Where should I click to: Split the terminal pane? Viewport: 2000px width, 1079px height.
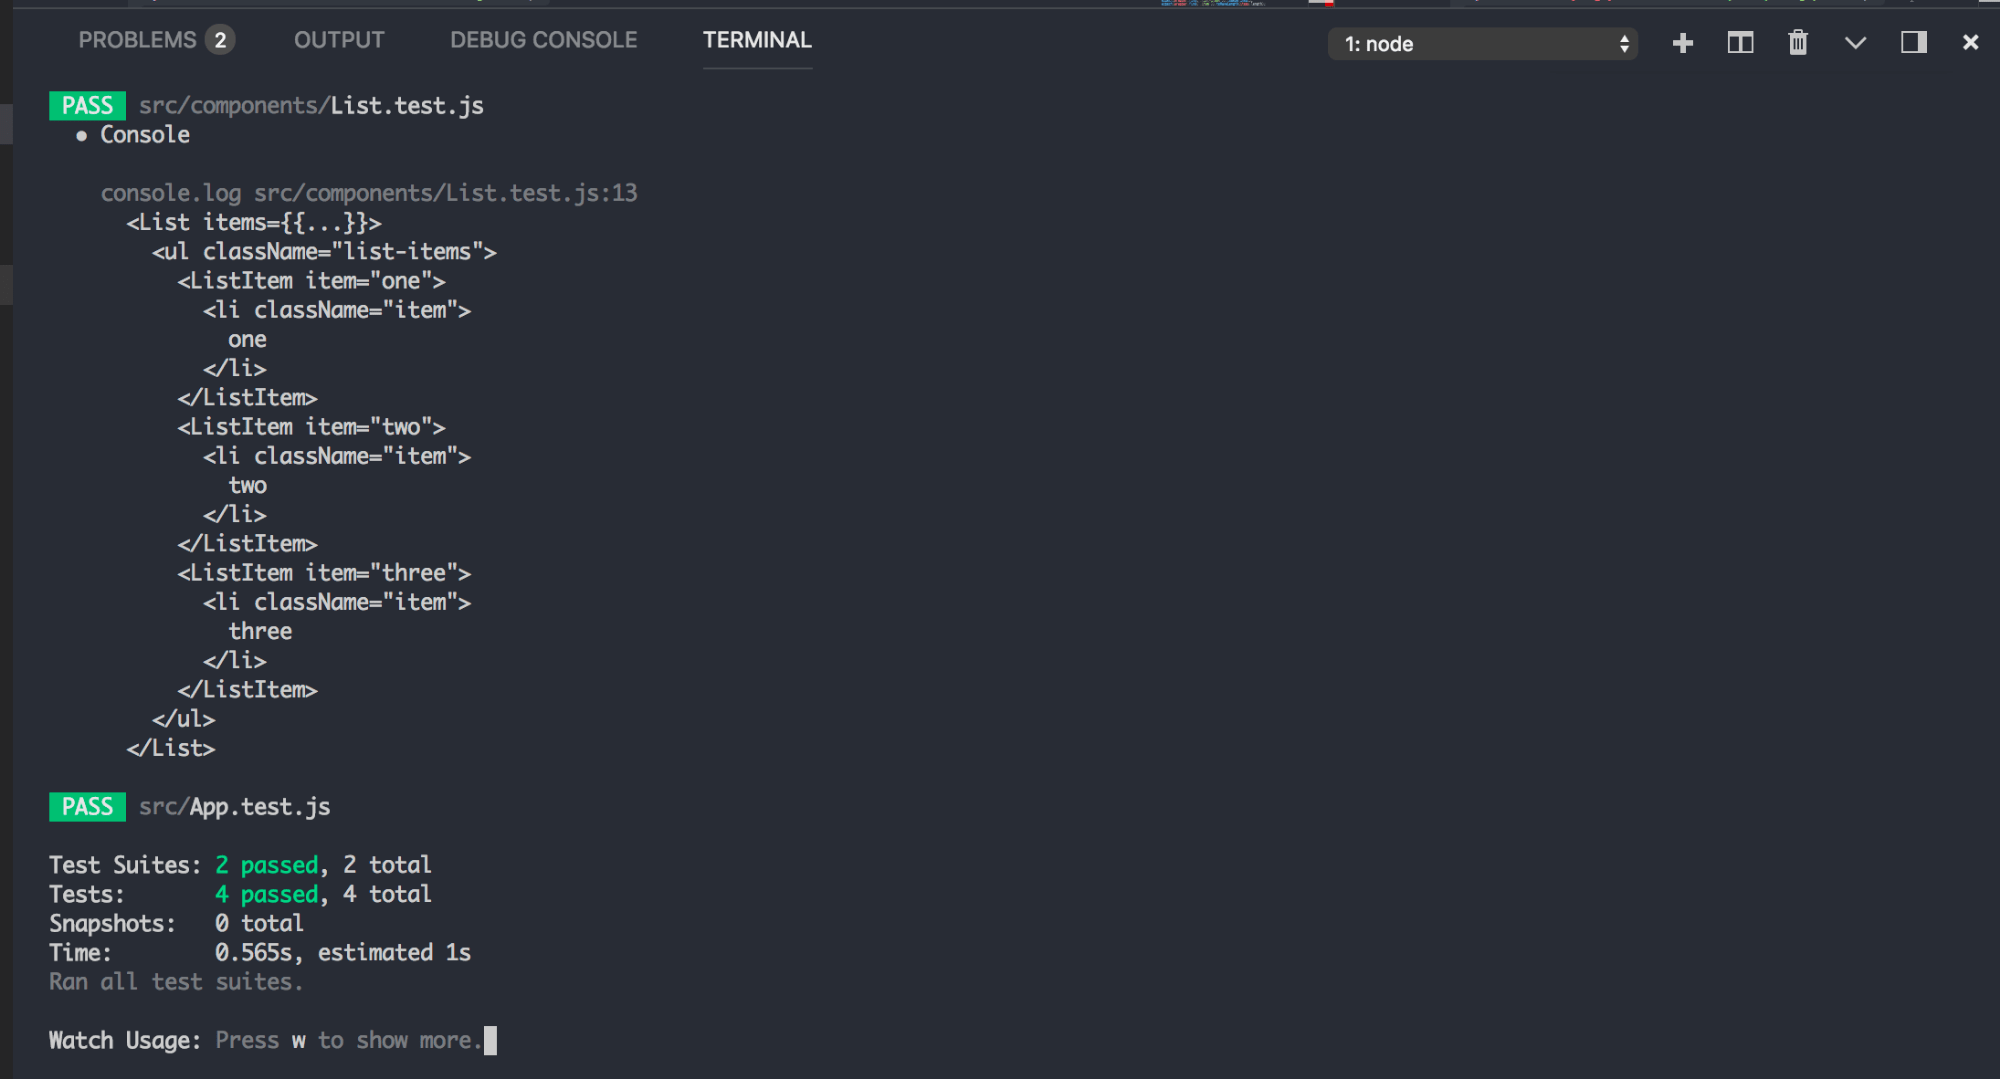1740,42
